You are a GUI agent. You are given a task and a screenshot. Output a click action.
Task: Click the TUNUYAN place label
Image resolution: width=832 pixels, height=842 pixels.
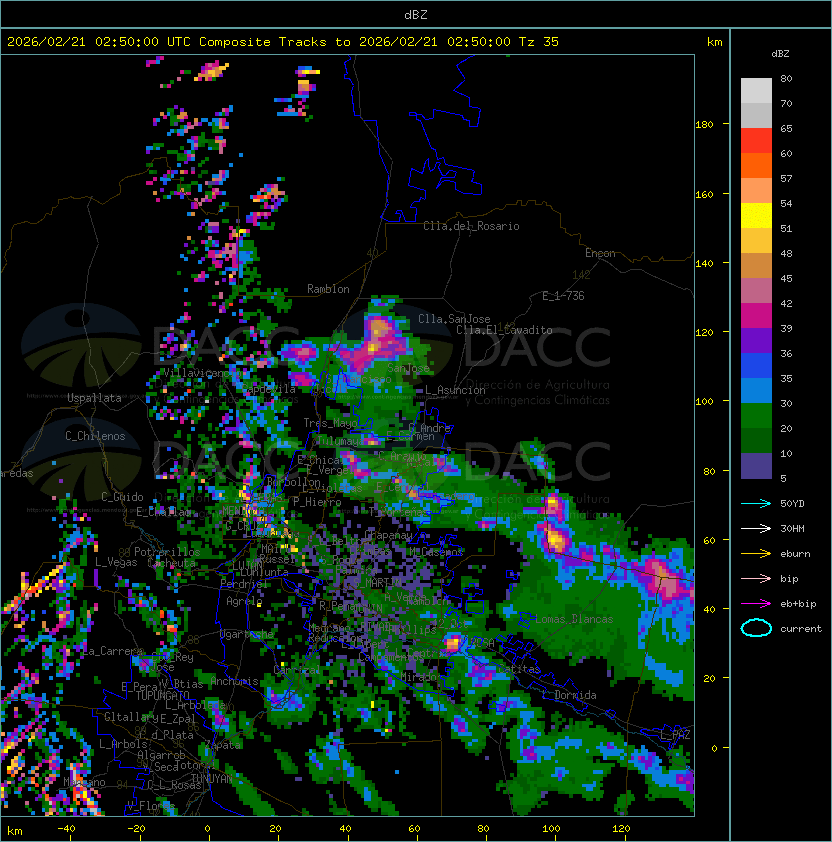pyautogui.click(x=211, y=779)
